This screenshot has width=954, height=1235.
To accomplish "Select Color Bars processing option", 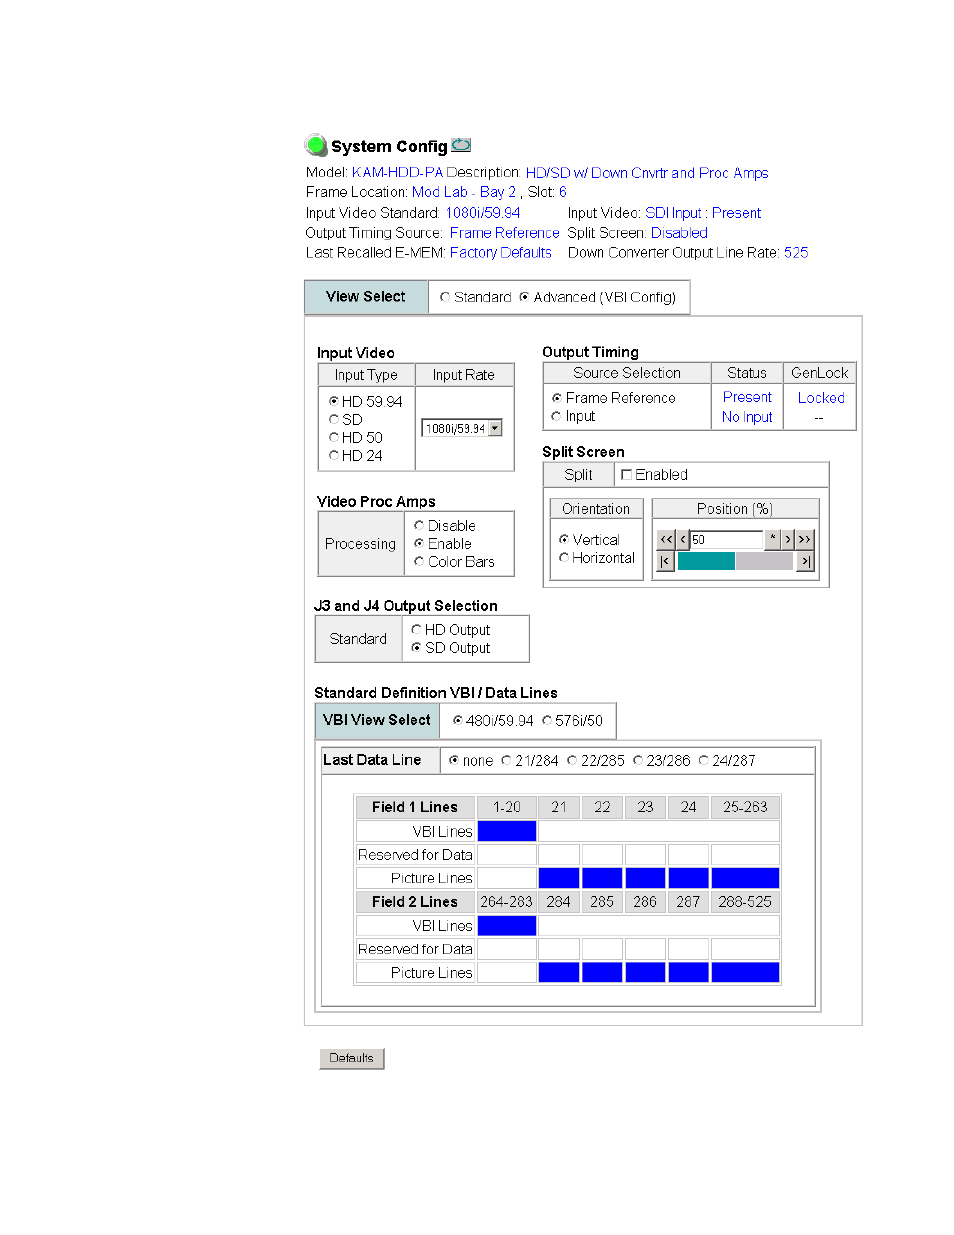I will coord(419,562).
